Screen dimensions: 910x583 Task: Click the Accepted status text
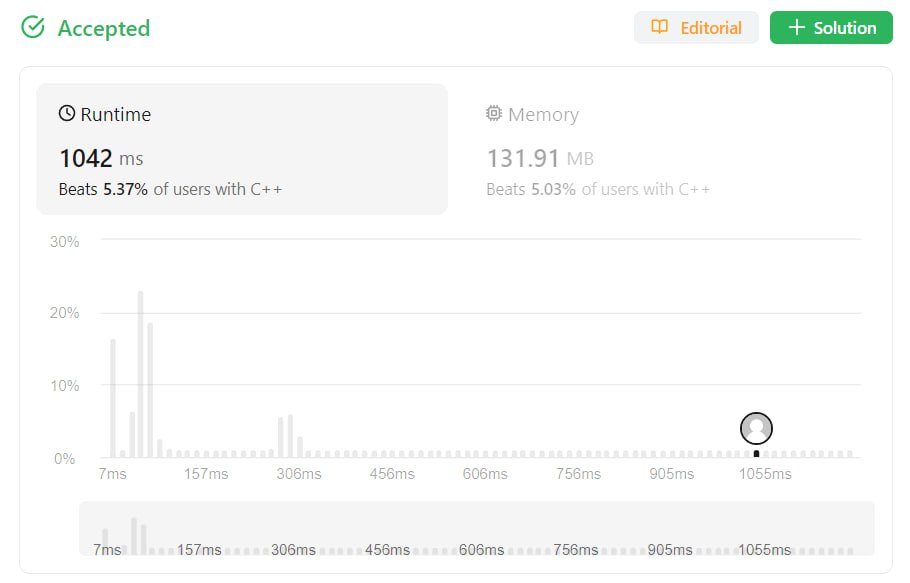tap(104, 28)
